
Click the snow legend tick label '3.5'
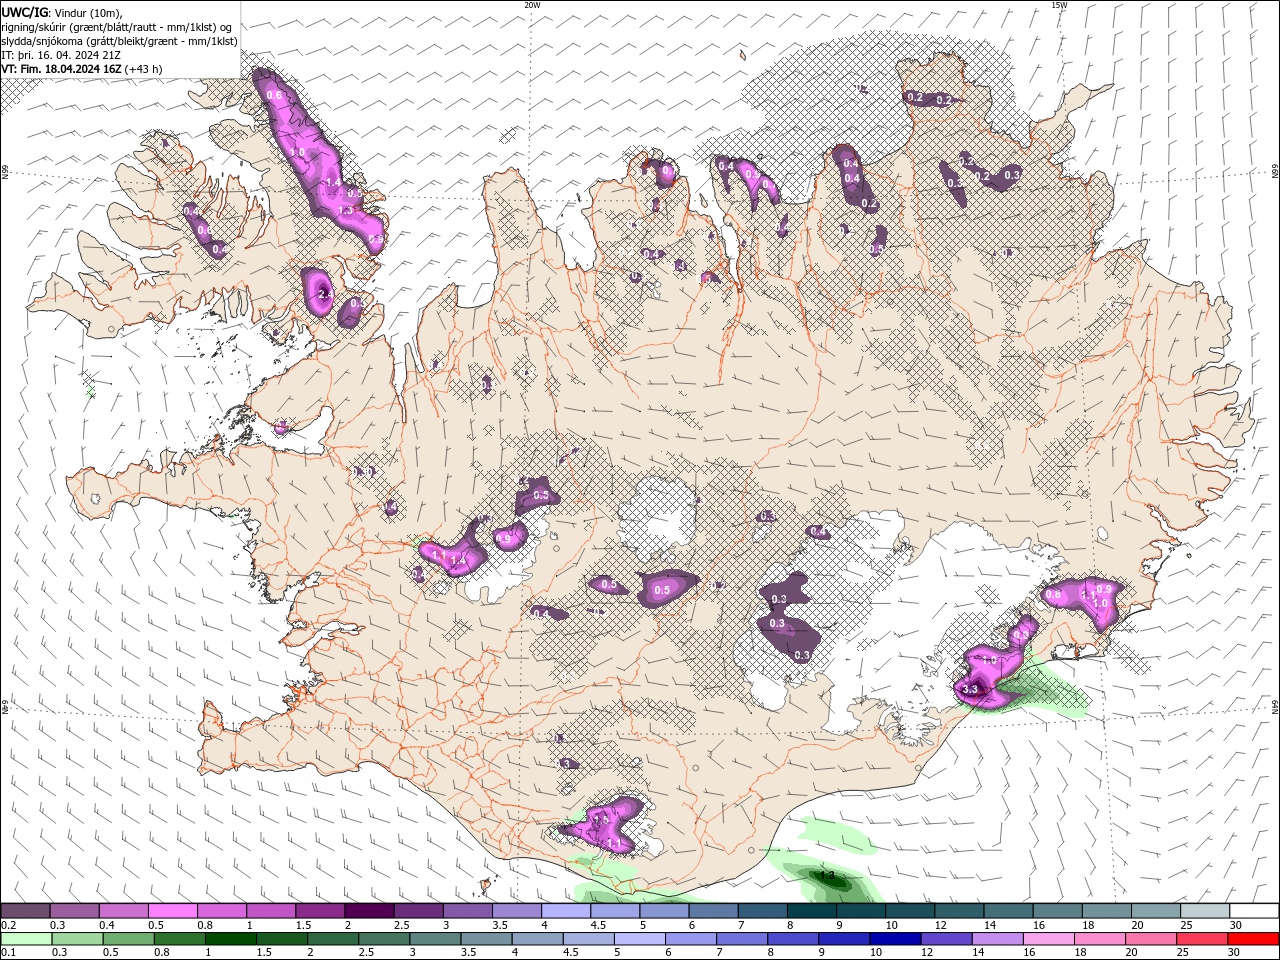[x=501, y=925]
